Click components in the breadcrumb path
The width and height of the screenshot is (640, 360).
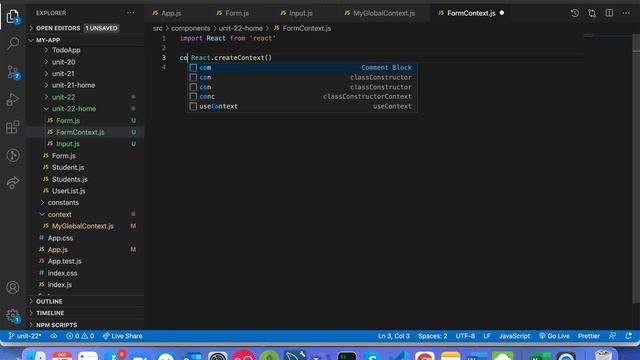[191, 28]
